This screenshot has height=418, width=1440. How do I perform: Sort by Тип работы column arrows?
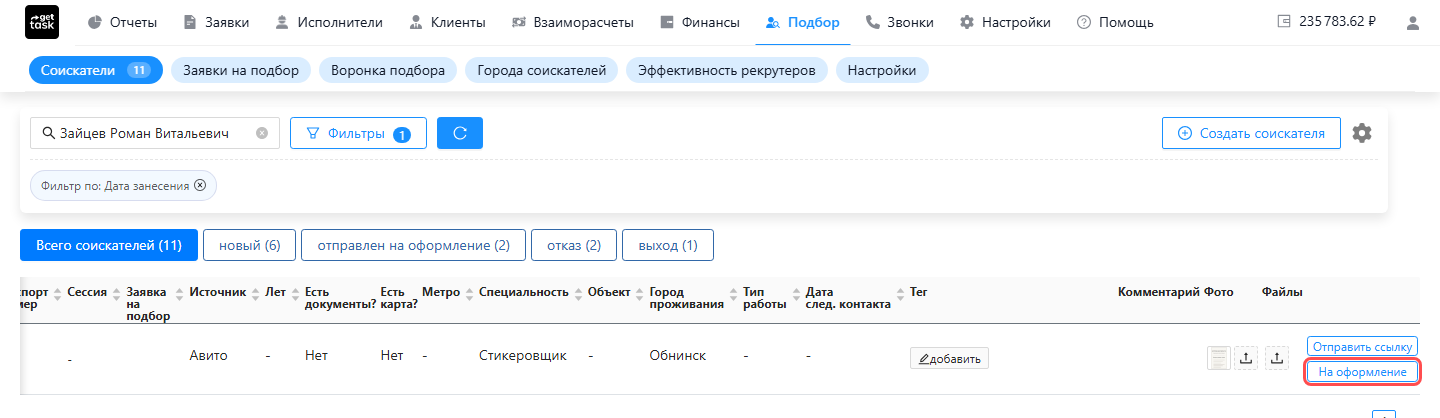click(796, 292)
